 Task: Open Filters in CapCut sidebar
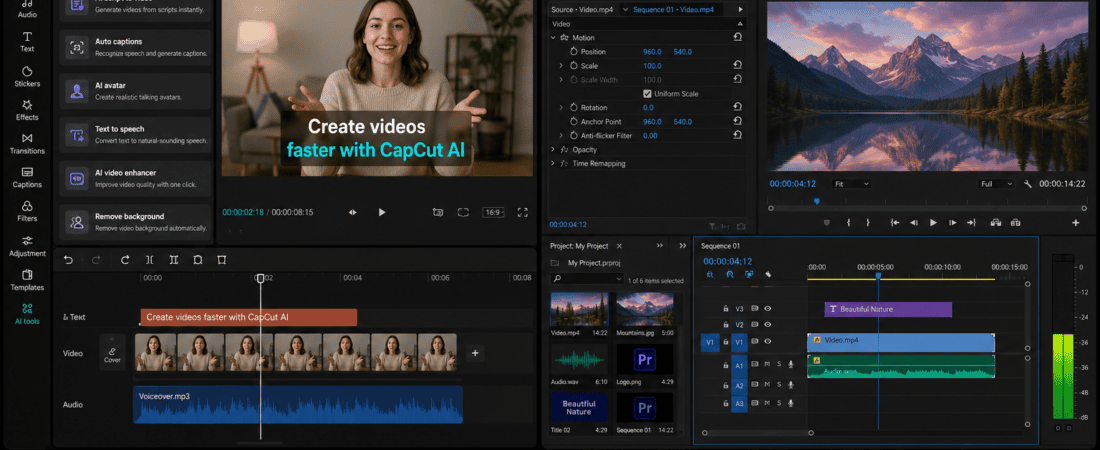tap(27, 211)
